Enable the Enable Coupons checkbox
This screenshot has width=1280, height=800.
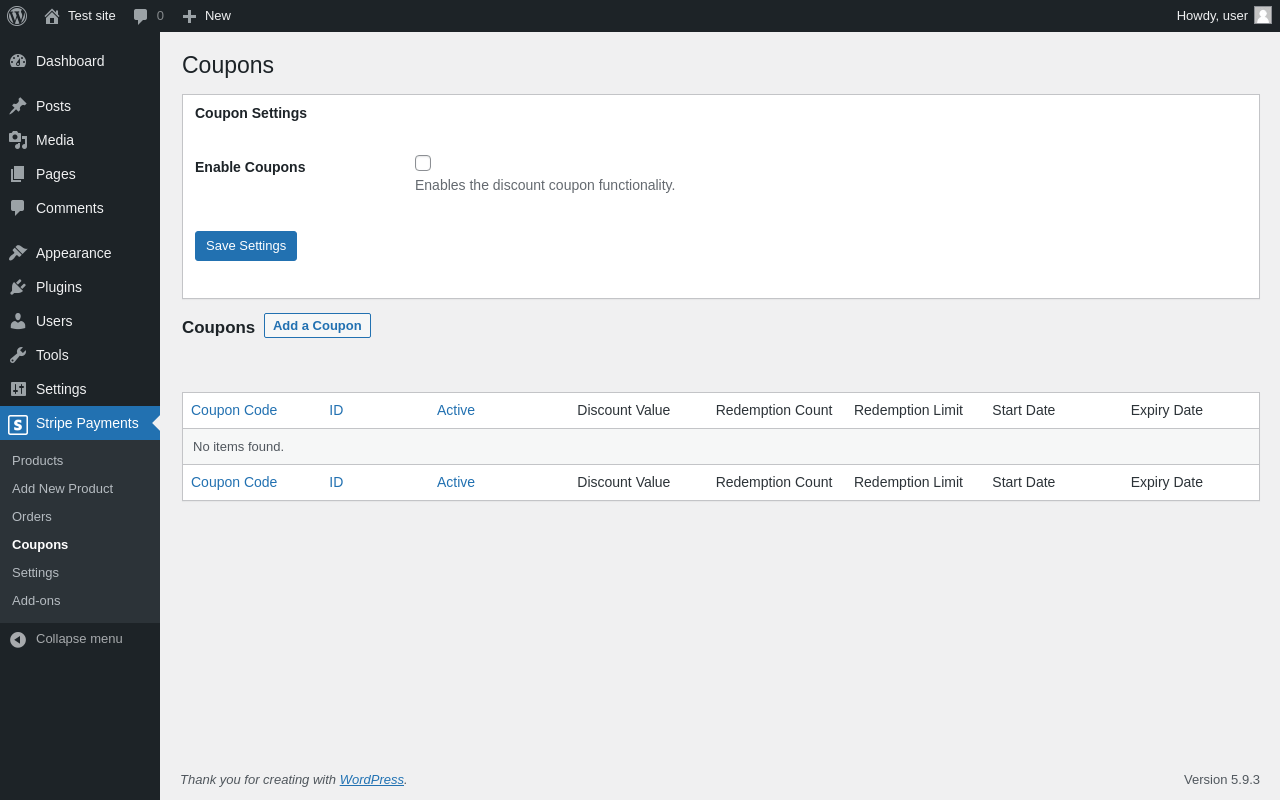(x=423, y=163)
